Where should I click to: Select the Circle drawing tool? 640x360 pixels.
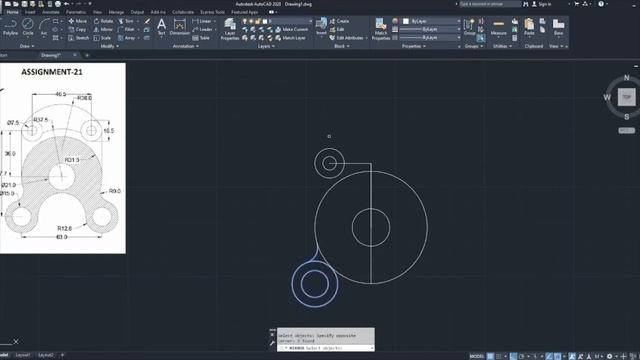[28, 28]
